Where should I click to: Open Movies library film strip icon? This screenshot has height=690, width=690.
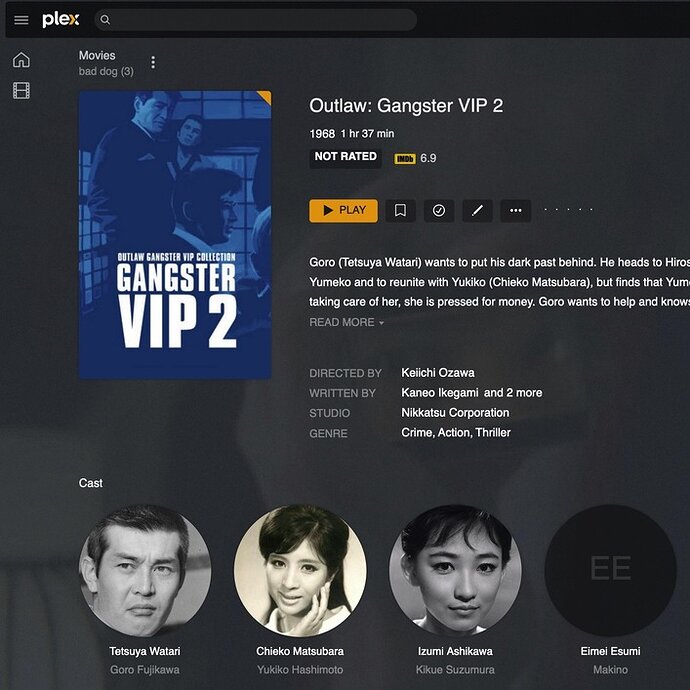[21, 91]
